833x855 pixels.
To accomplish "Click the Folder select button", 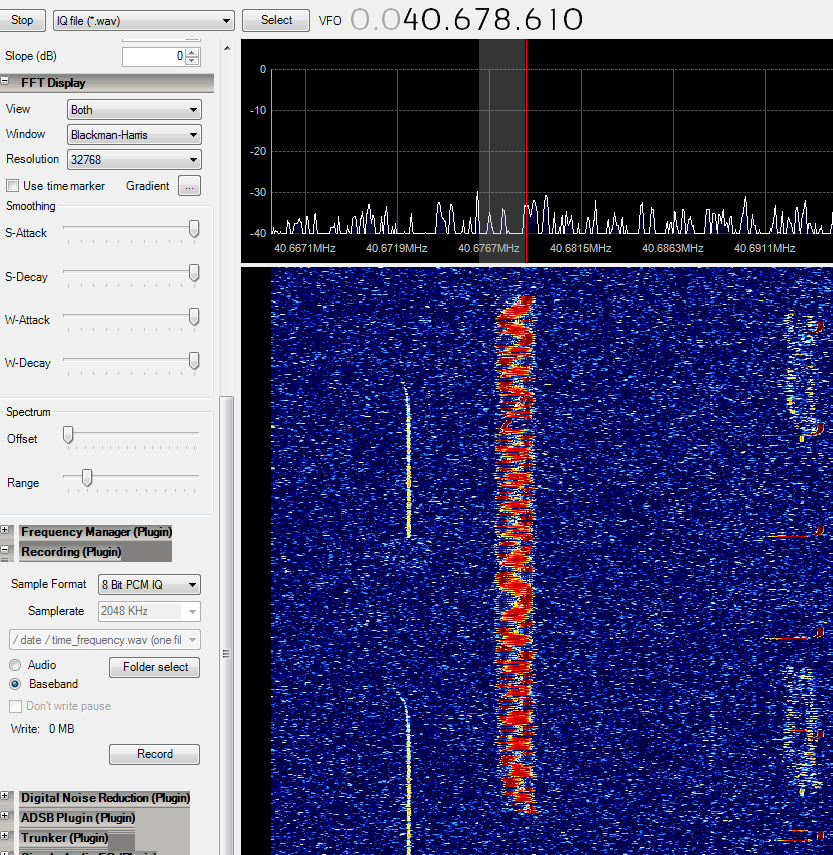I will pos(154,667).
